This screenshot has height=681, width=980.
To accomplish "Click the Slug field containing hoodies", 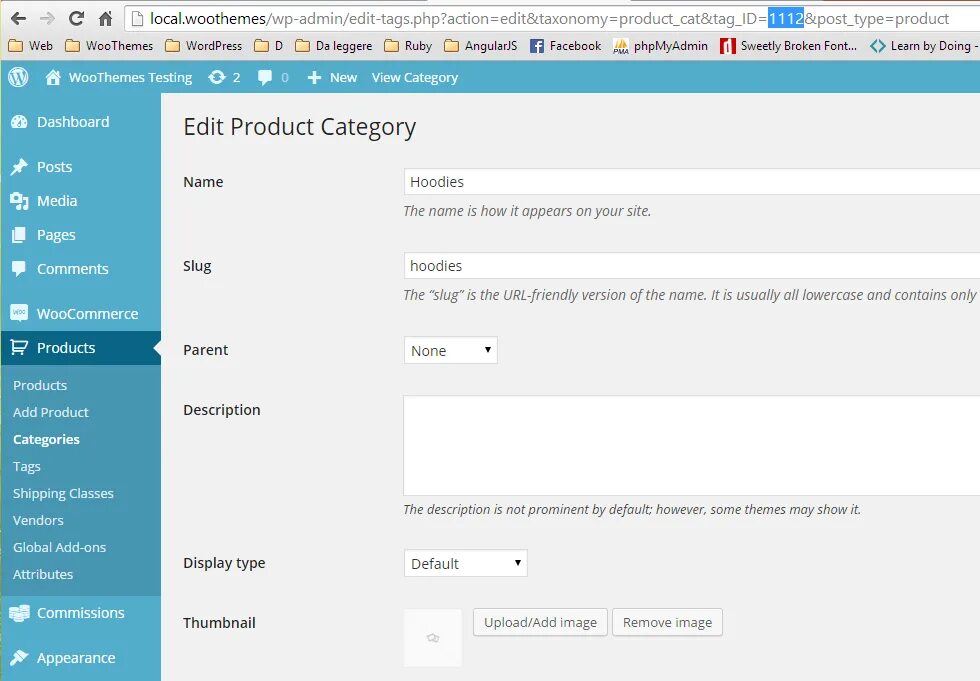I will pos(692,266).
